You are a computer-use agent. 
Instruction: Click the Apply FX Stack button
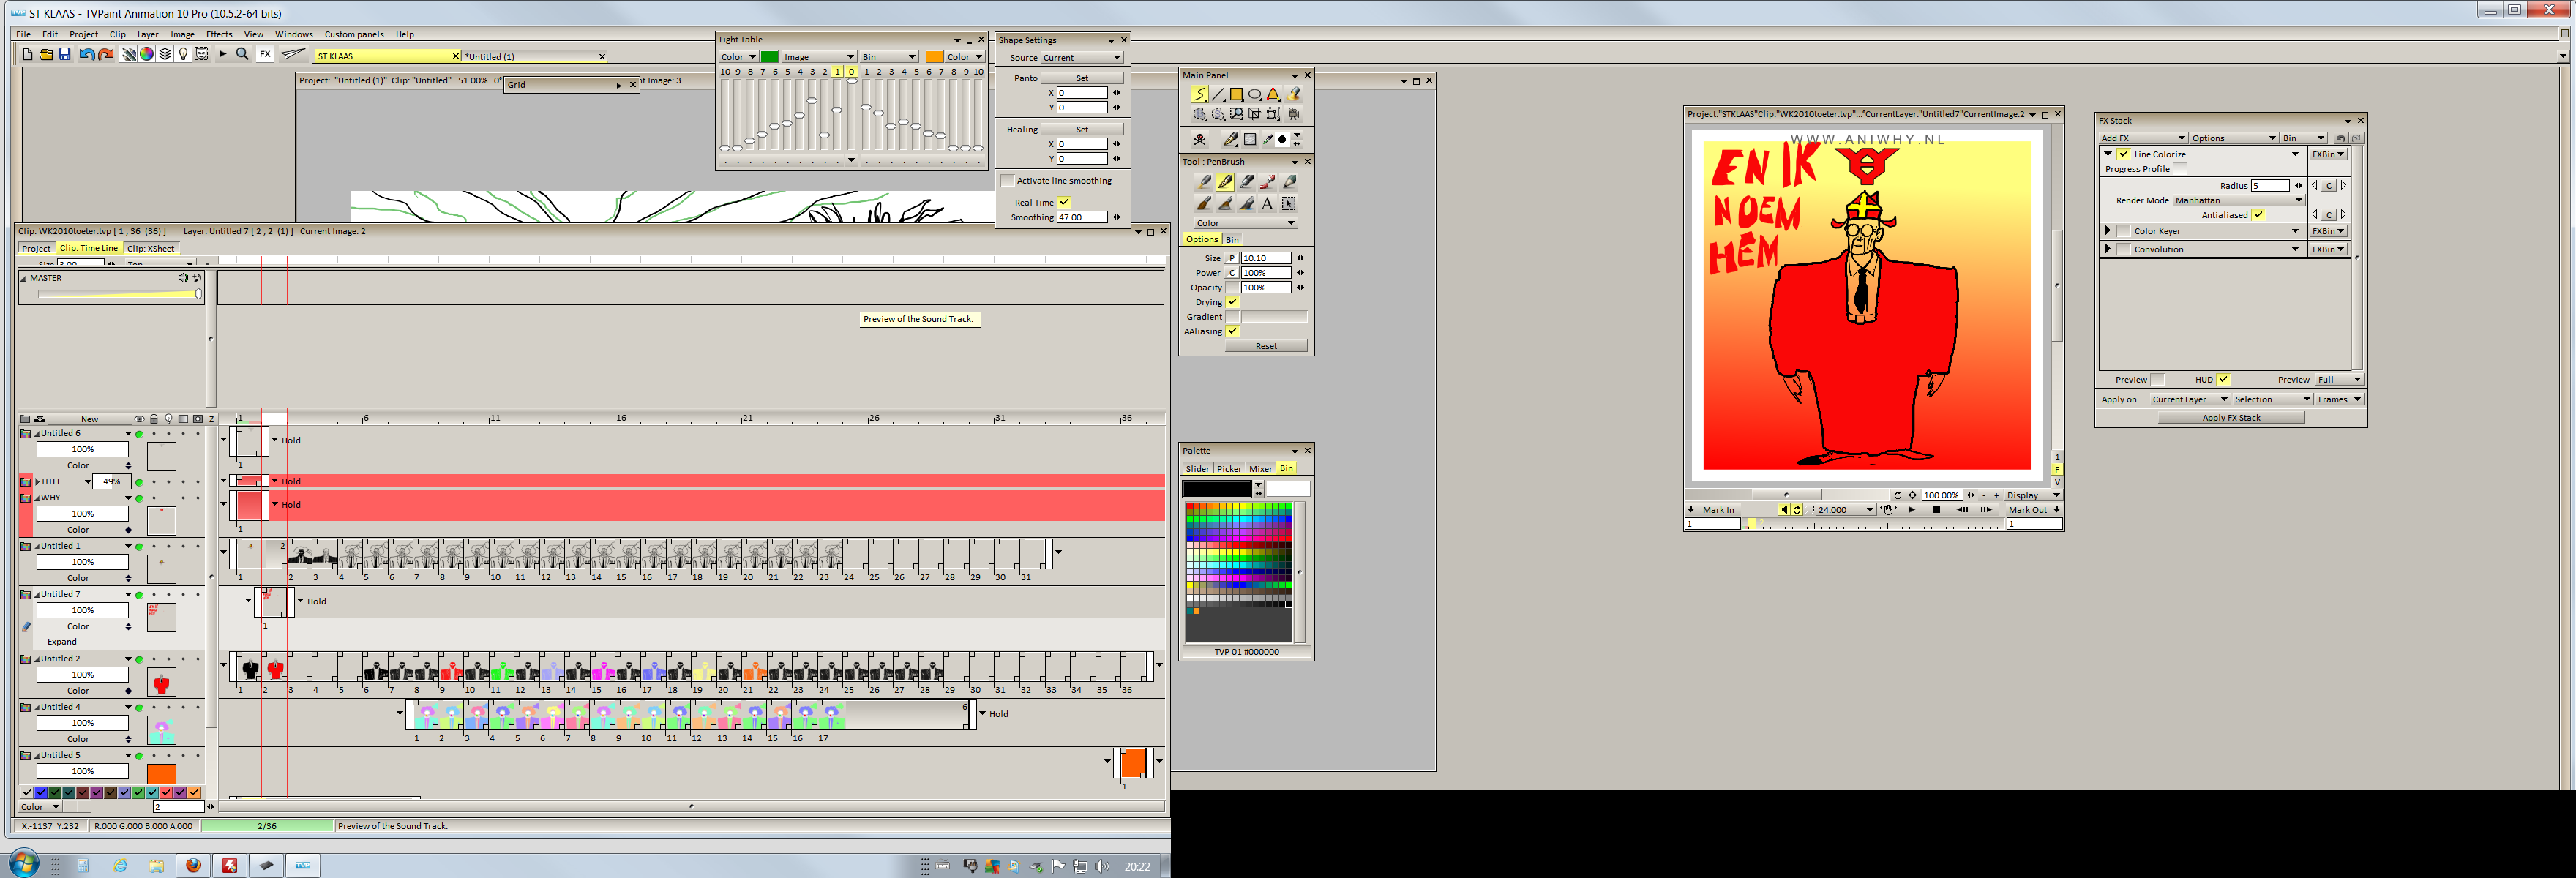click(x=2231, y=418)
